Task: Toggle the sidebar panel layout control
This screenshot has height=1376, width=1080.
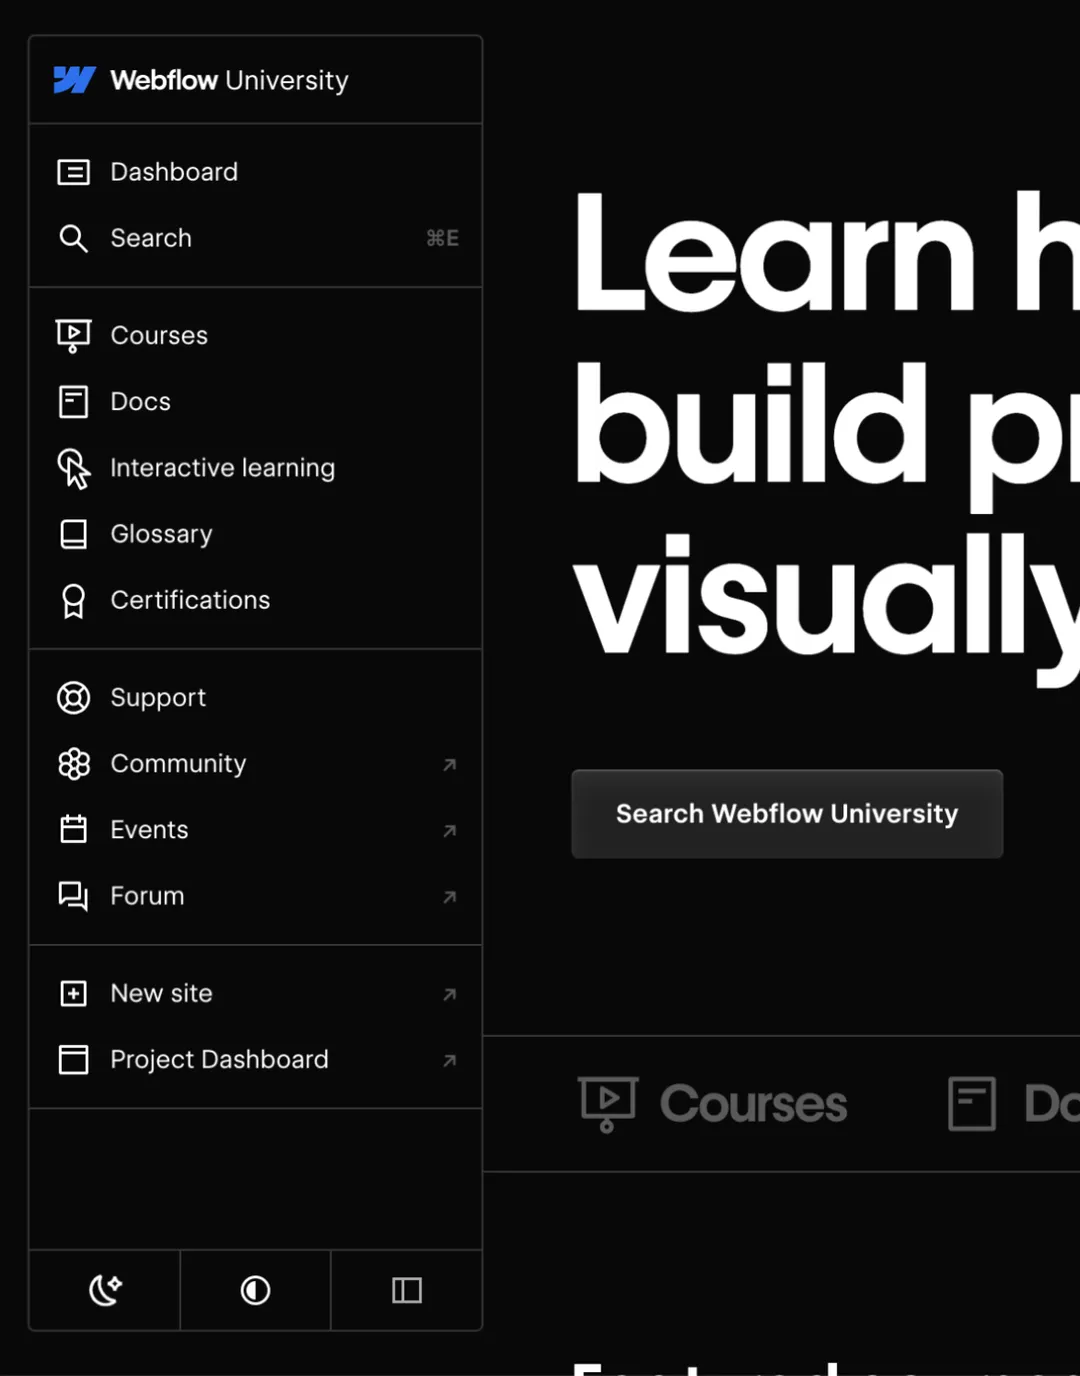Action: click(406, 1290)
